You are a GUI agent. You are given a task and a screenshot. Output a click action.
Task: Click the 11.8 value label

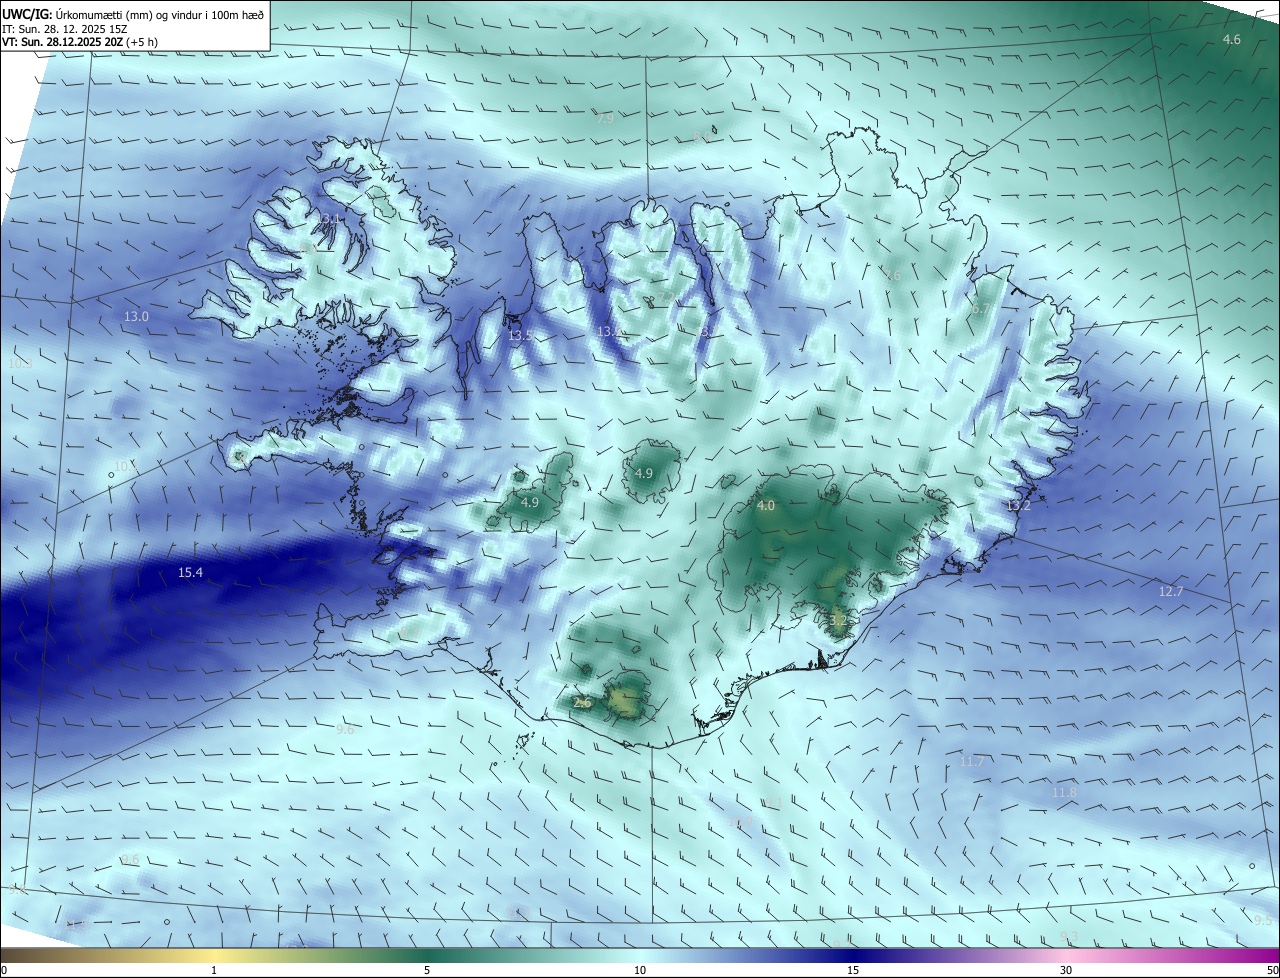pyautogui.click(x=1065, y=793)
